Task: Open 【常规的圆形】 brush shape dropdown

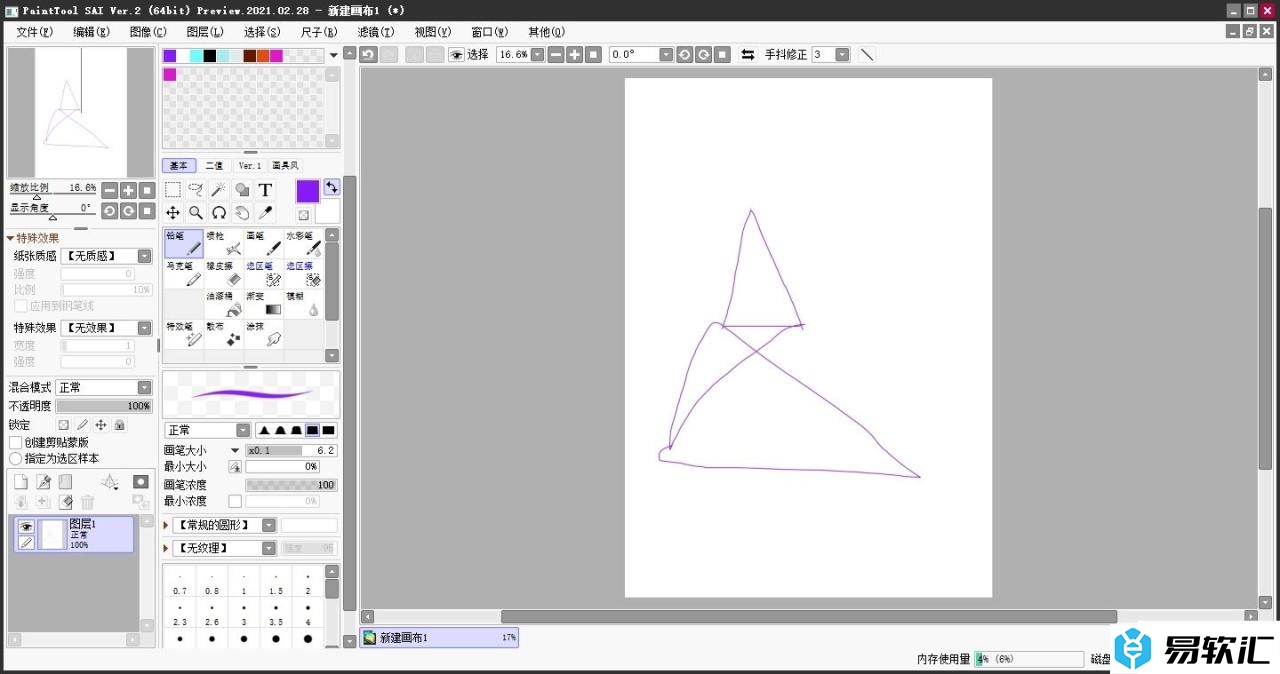Action: click(224, 525)
